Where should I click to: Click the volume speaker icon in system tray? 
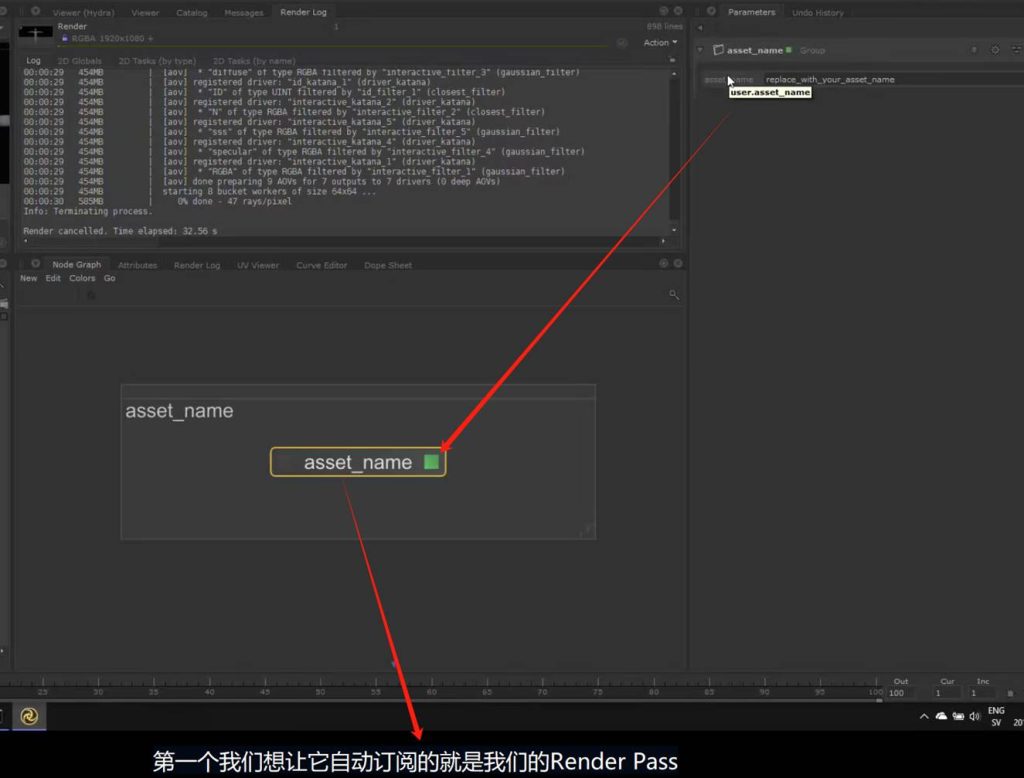[975, 716]
